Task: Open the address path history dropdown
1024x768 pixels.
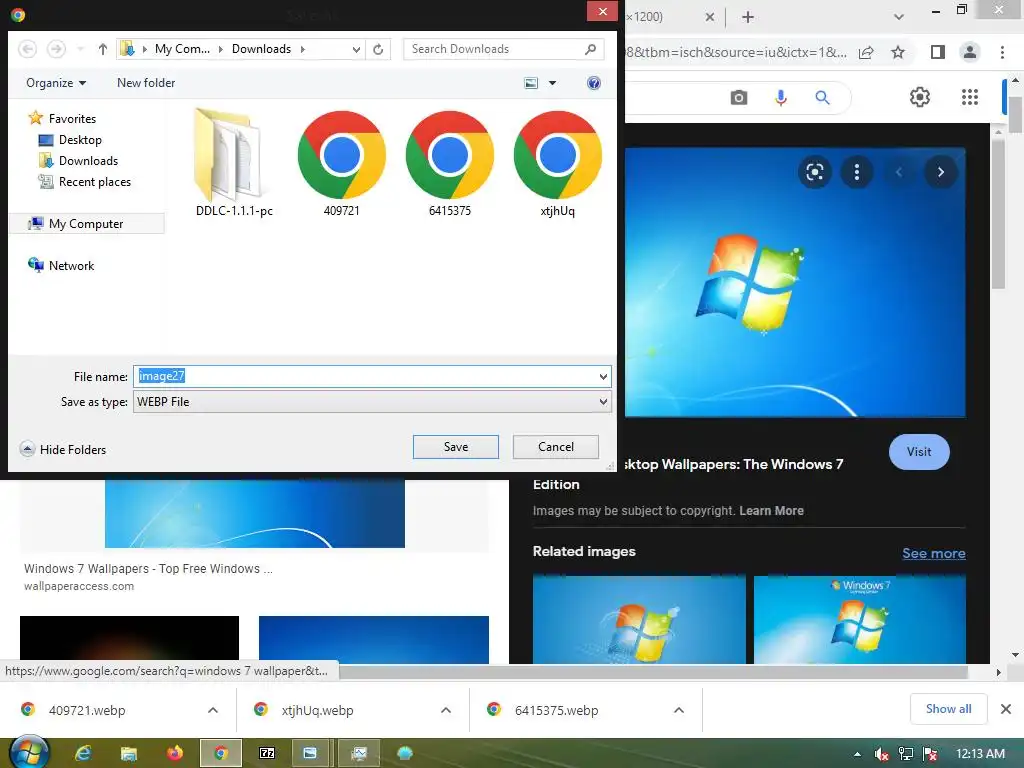Action: [356, 50]
